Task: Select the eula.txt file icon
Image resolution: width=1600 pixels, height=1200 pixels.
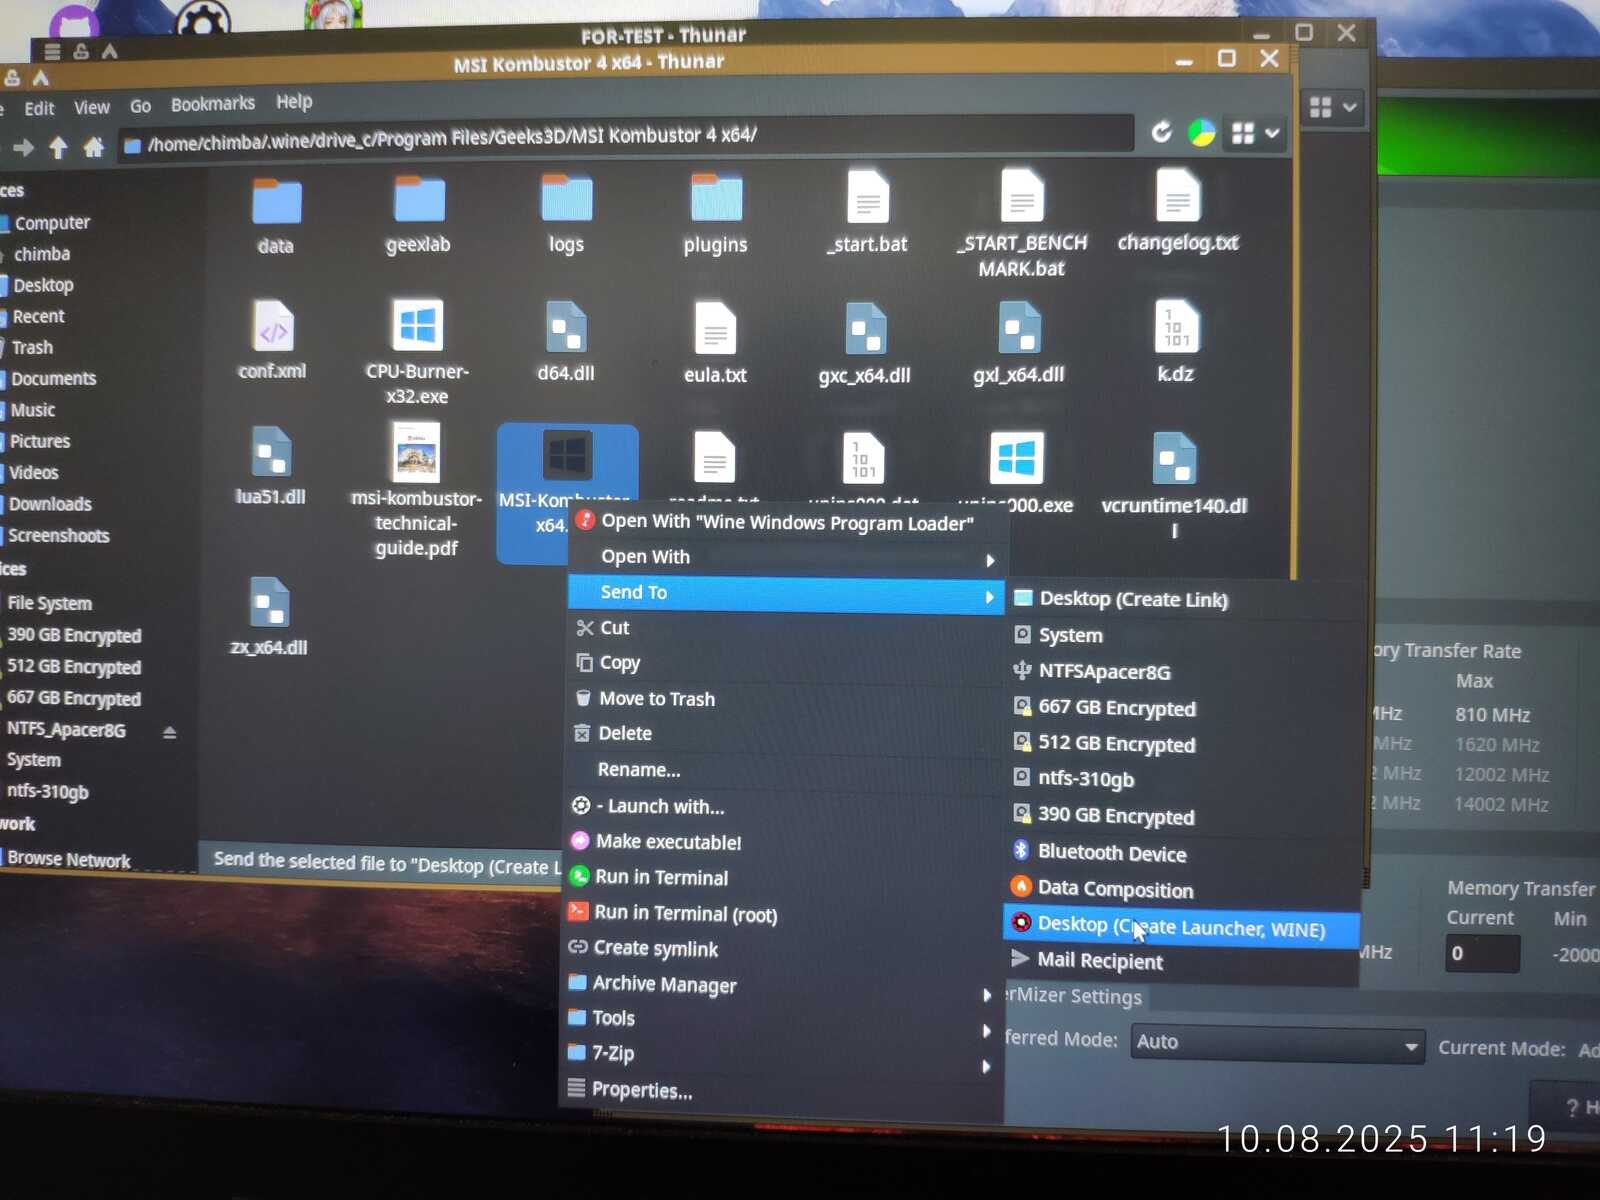Action: [715, 328]
